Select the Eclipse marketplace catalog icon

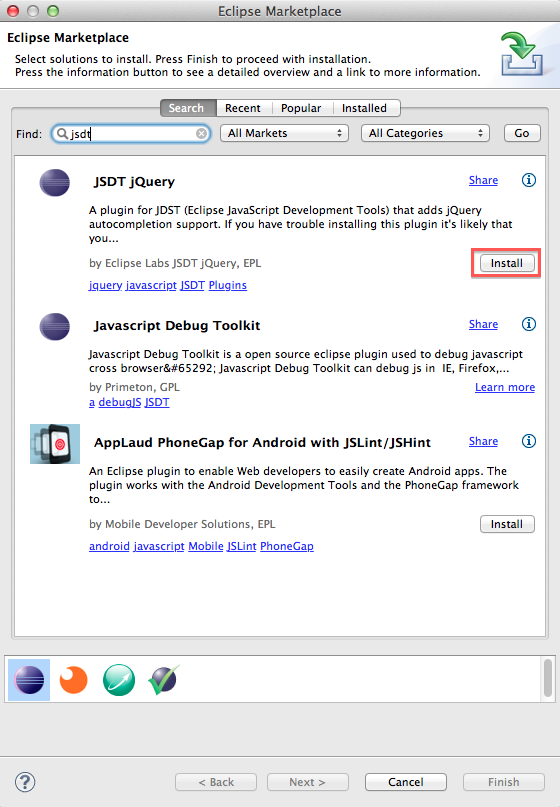click(x=29, y=680)
